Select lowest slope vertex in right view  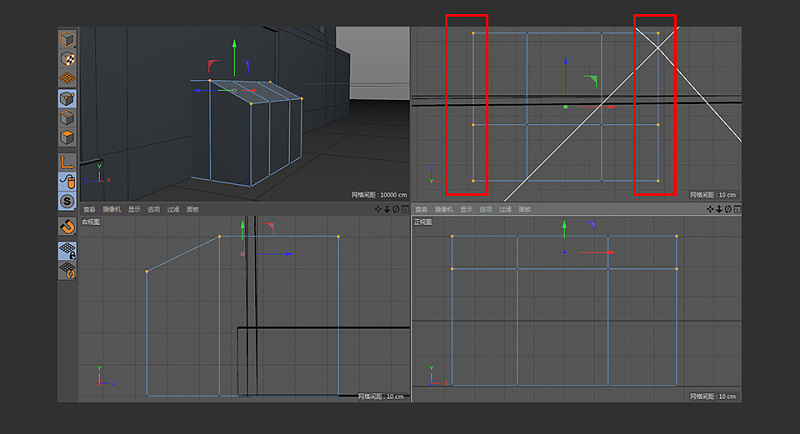tap(147, 271)
